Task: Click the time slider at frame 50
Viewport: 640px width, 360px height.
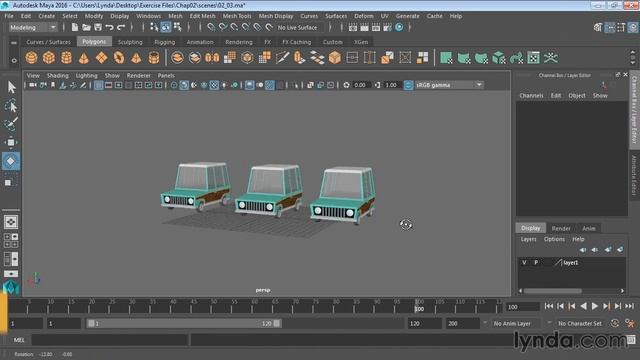Action: pos(213,306)
